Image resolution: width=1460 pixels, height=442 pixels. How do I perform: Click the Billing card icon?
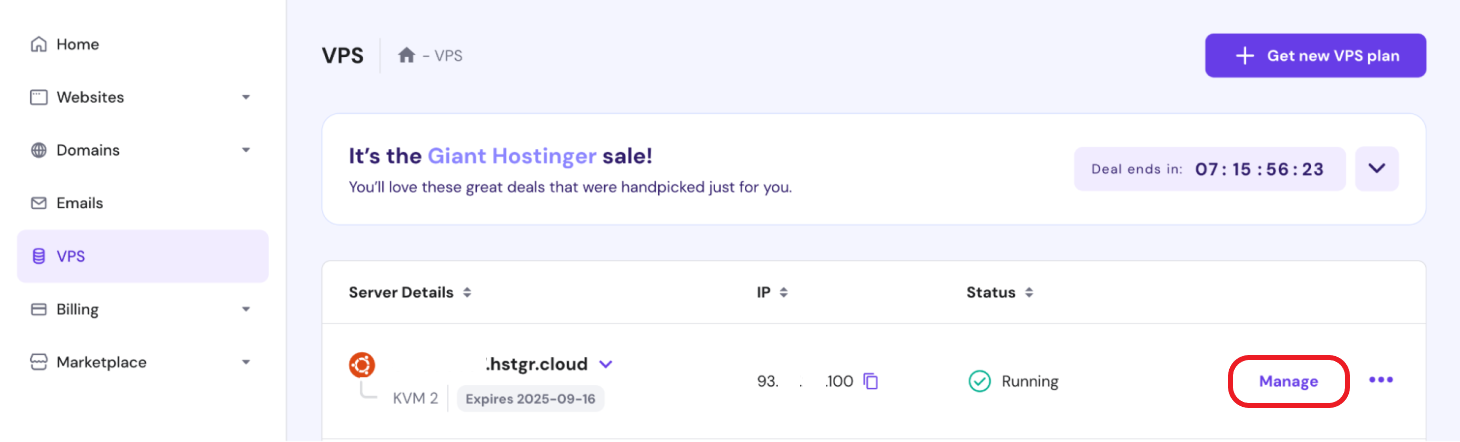coord(39,310)
